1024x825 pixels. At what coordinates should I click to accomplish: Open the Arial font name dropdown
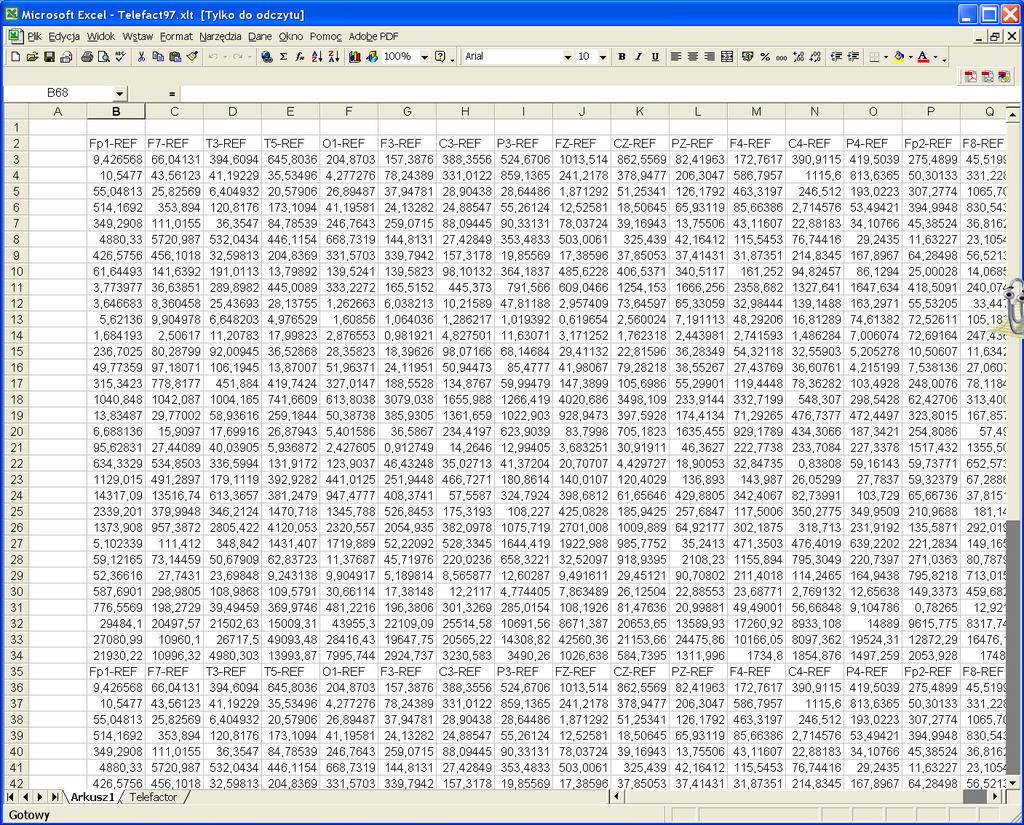[x=568, y=57]
